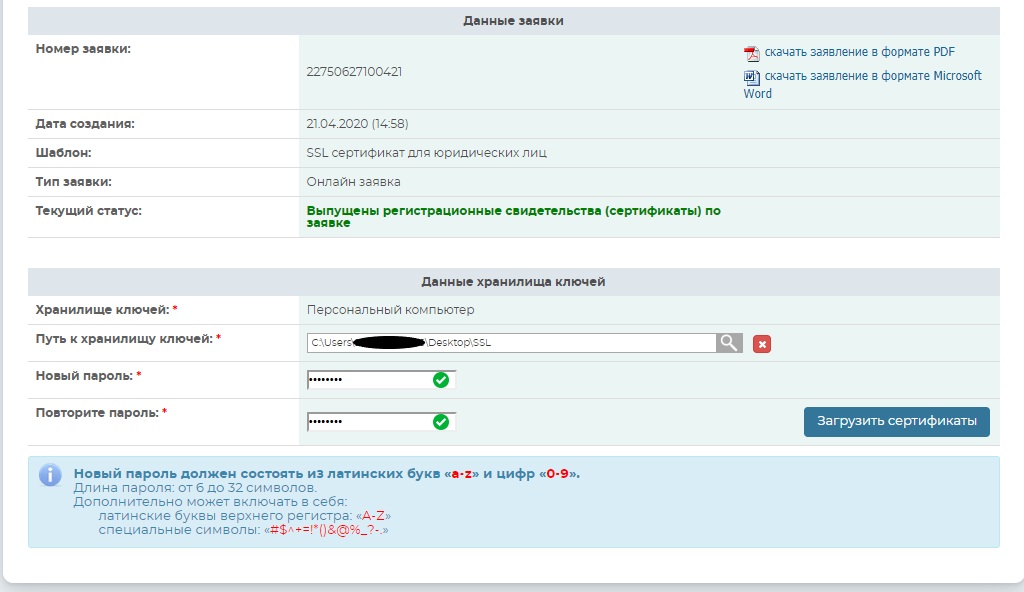
Task: Click the Данные хранилища ключей section header
Action: 513,282
